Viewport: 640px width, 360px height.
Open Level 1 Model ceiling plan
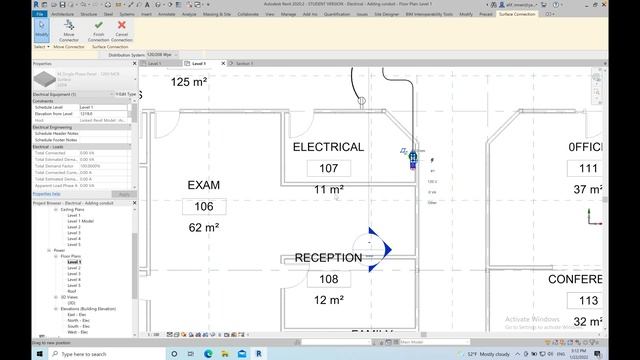pos(80,221)
